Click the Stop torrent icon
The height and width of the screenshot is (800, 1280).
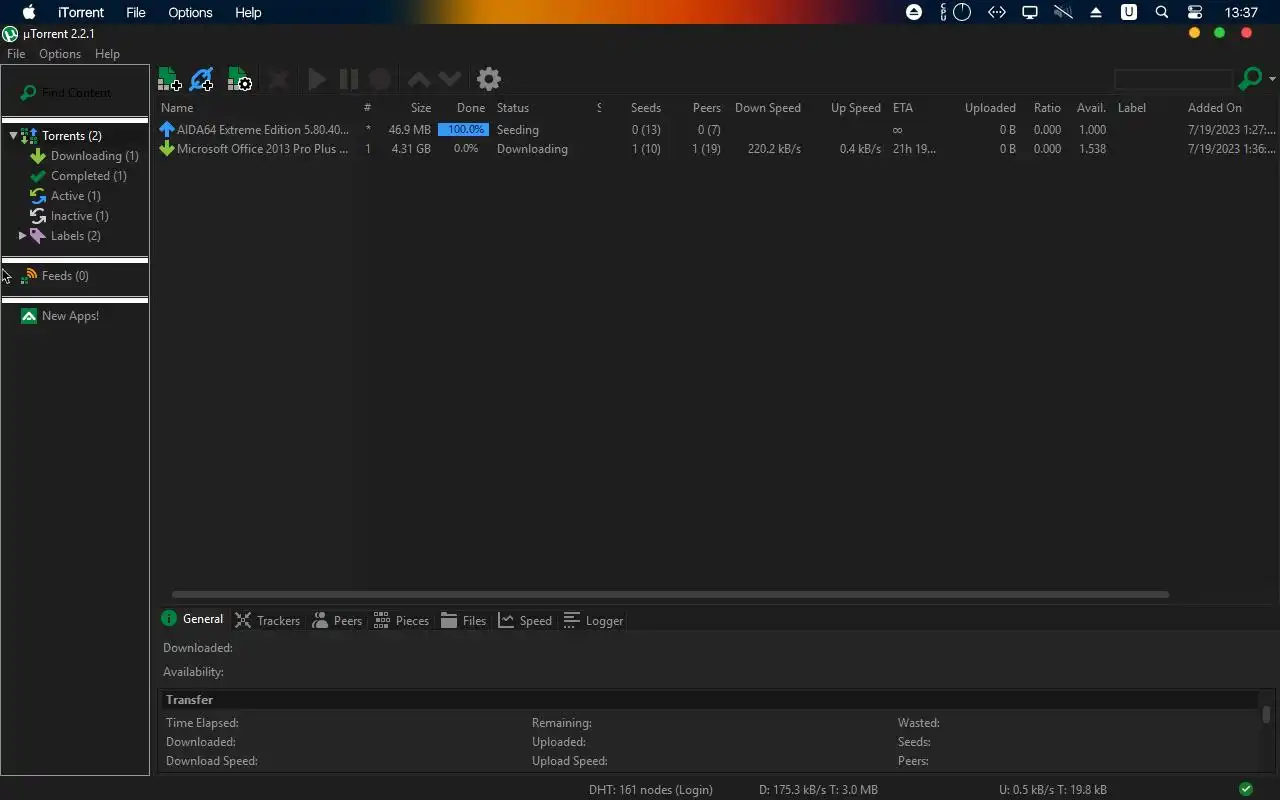tap(380, 79)
